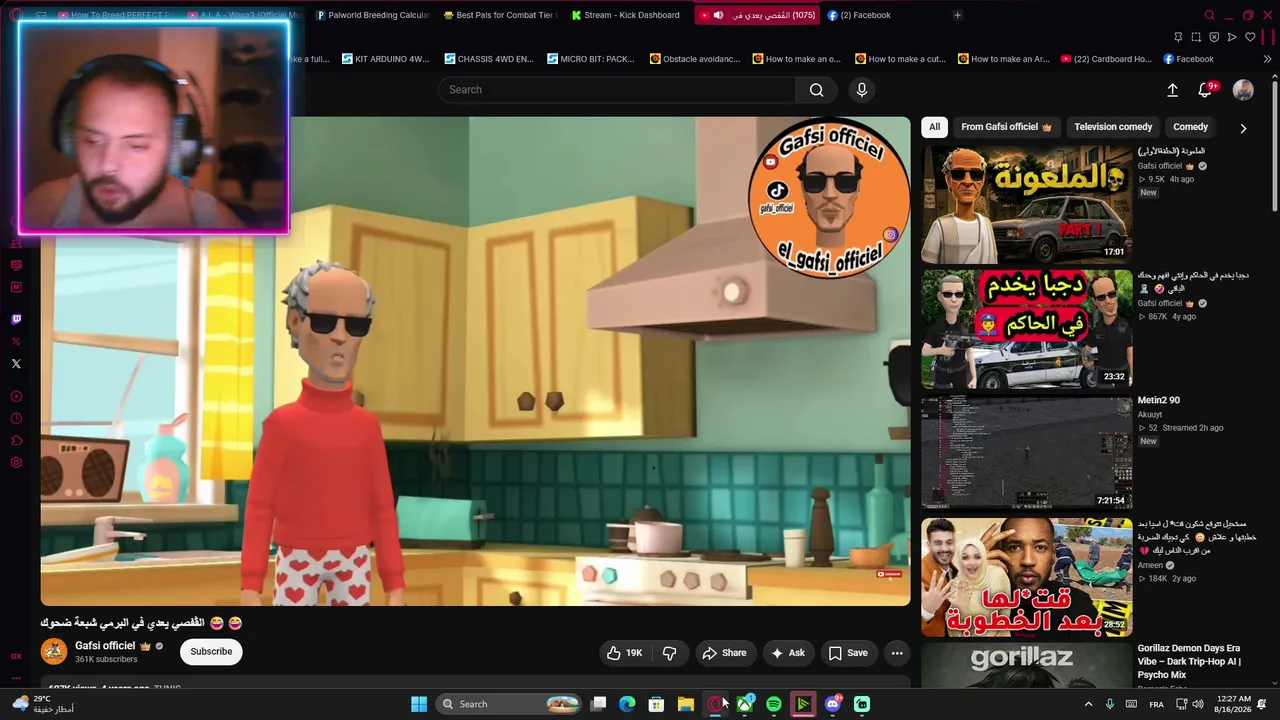Switch to the (2) Facebook tab

point(859,15)
